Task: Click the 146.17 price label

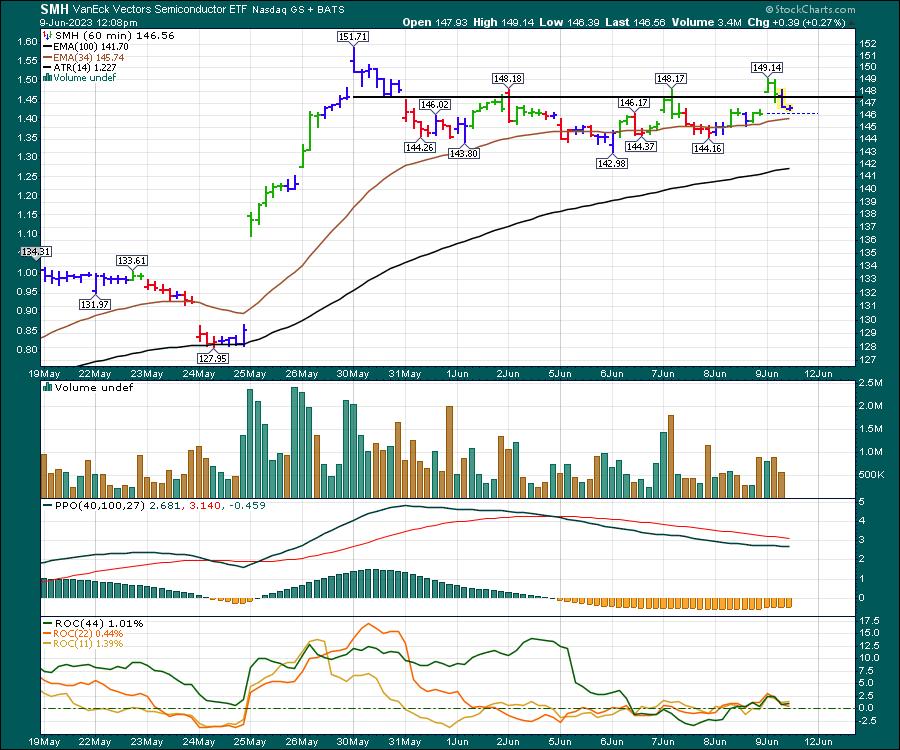Action: tap(633, 103)
